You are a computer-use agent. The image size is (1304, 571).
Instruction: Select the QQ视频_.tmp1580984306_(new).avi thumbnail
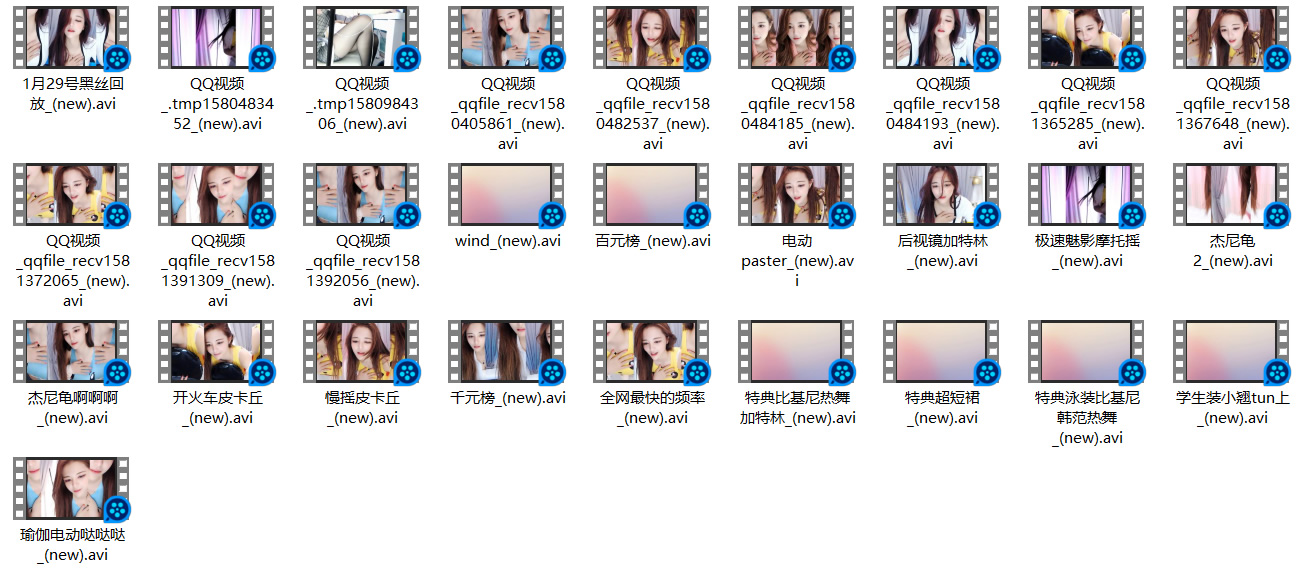(361, 37)
